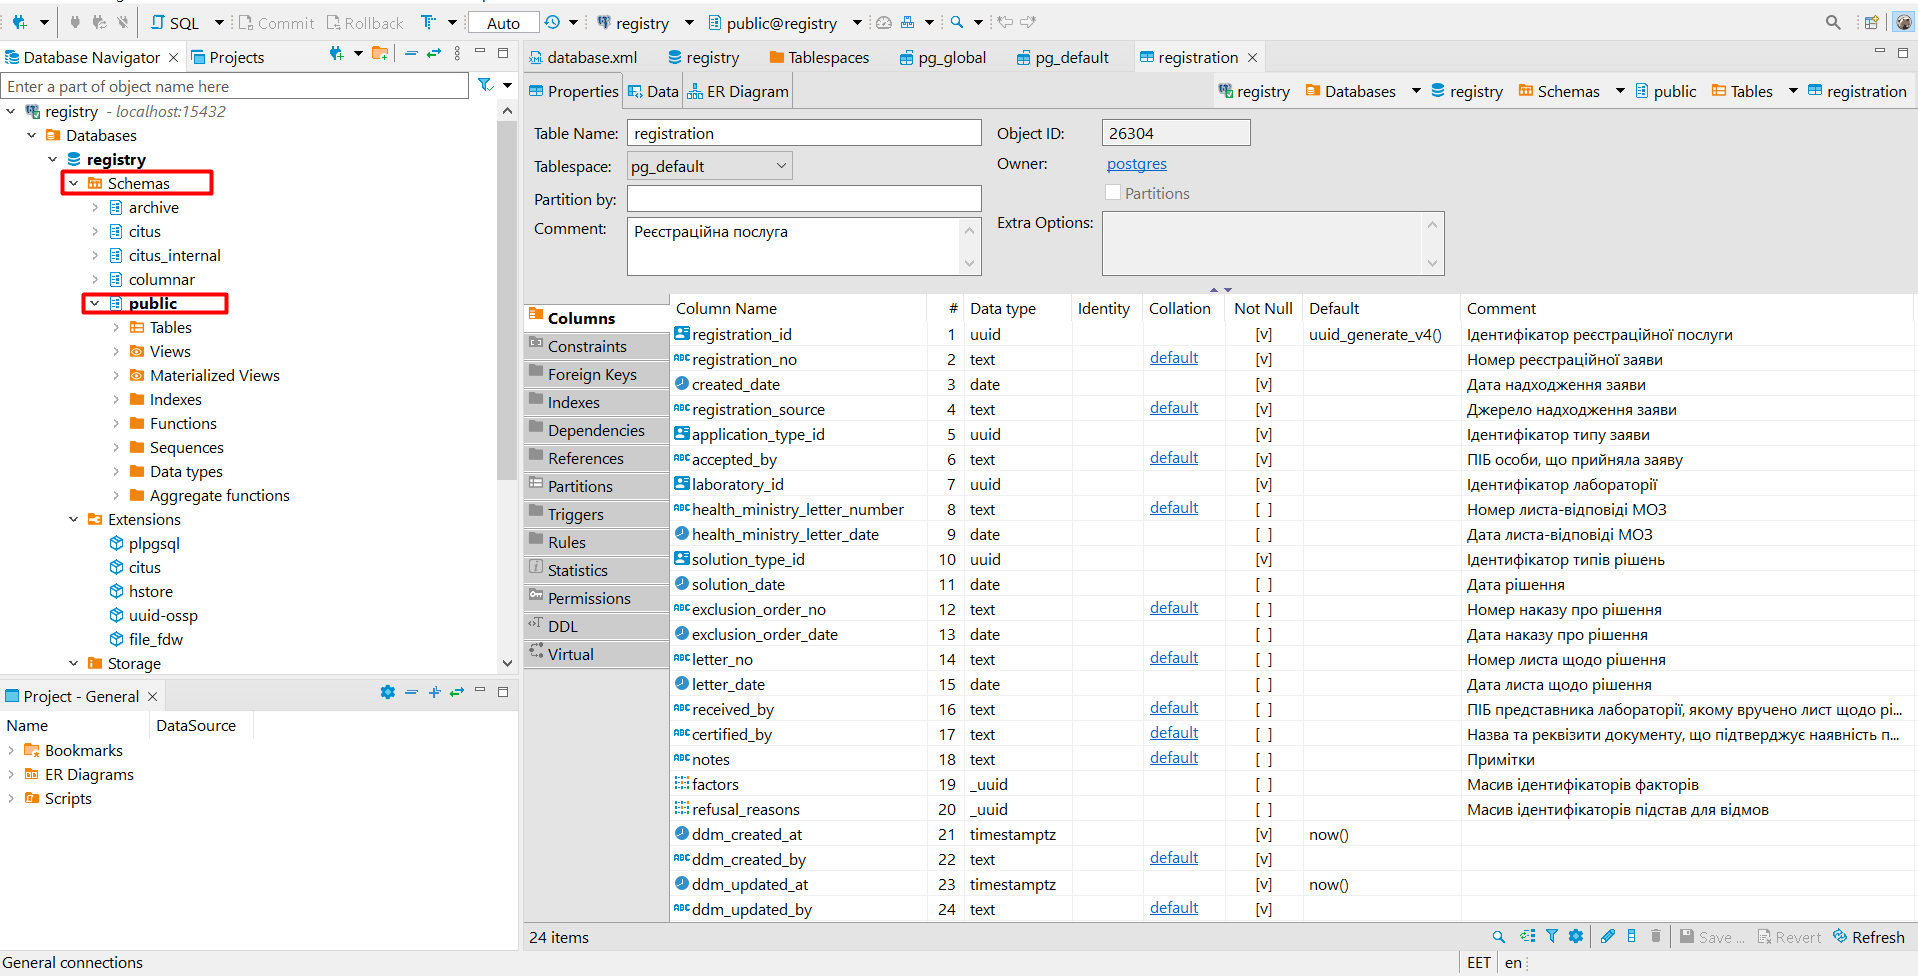Click the edit pencil icon in bottom toolbar
This screenshot has height=976, width=1918.
click(x=1608, y=937)
